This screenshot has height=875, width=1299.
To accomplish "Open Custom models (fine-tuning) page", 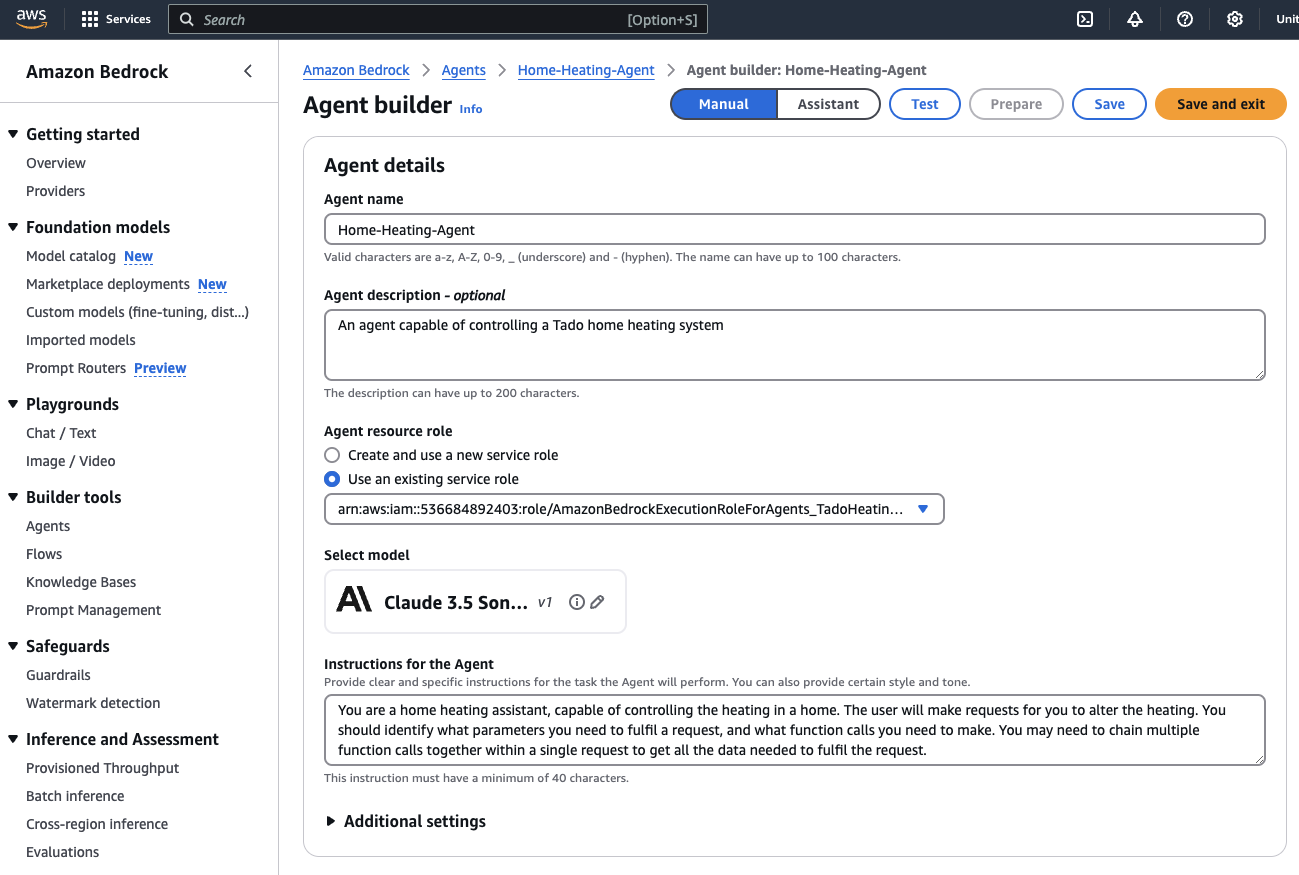I will tap(138, 312).
